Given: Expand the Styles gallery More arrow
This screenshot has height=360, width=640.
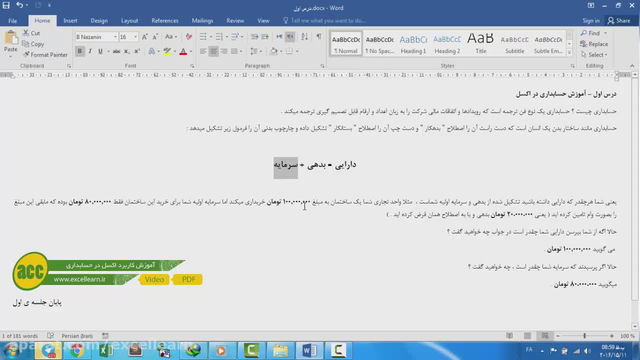Looking at the screenshot, I should [569, 53].
